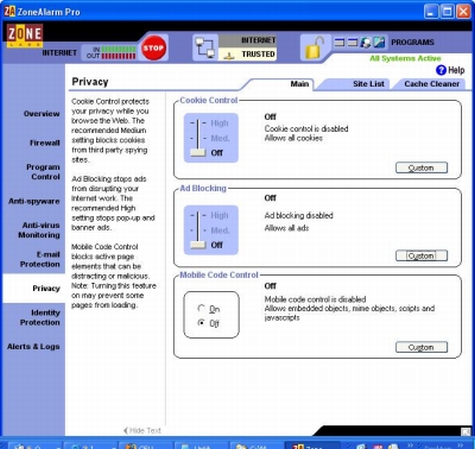Click the Ad Blocking slider handle

click(198, 245)
